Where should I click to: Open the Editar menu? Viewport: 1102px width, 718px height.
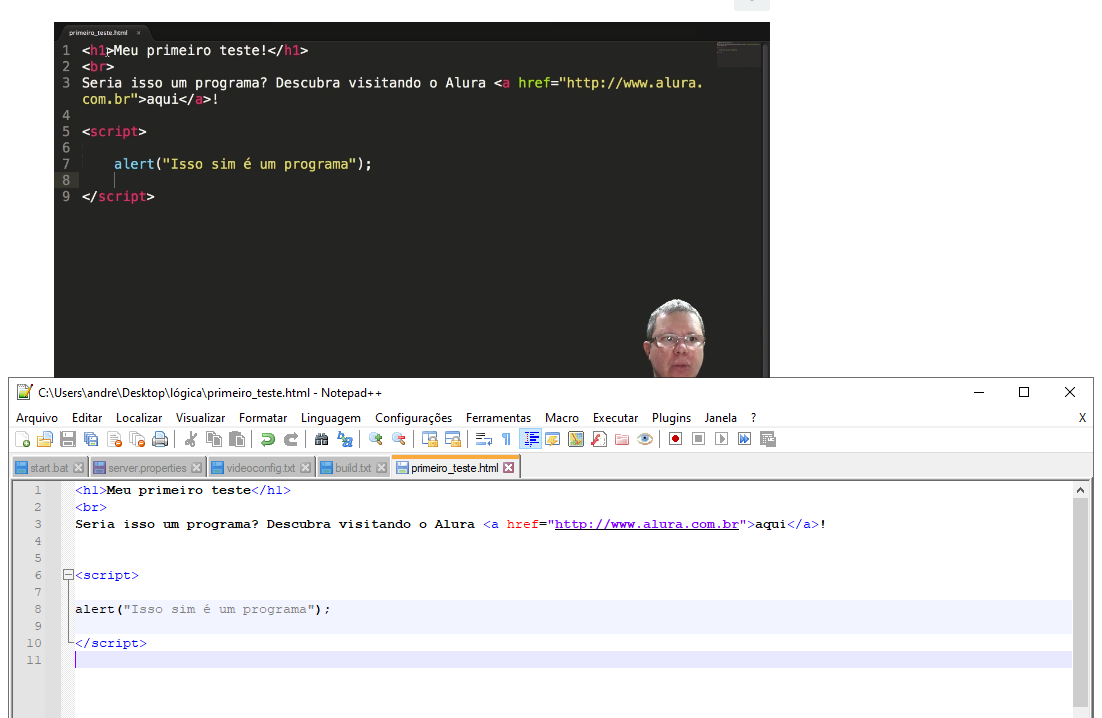[x=87, y=418]
